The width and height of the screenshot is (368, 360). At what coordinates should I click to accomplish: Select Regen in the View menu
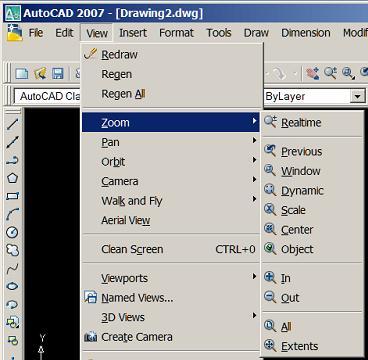coord(170,74)
